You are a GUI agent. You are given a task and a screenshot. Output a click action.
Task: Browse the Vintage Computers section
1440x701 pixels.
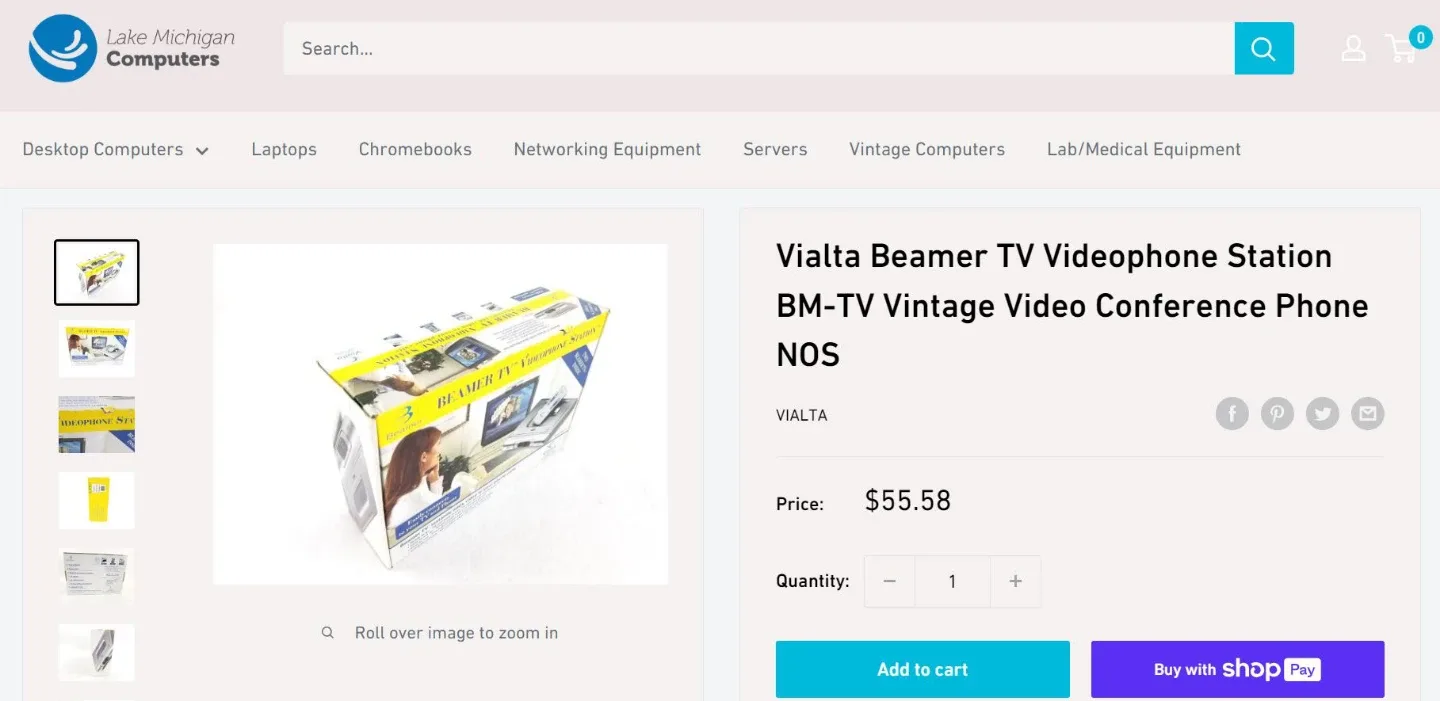coord(926,149)
